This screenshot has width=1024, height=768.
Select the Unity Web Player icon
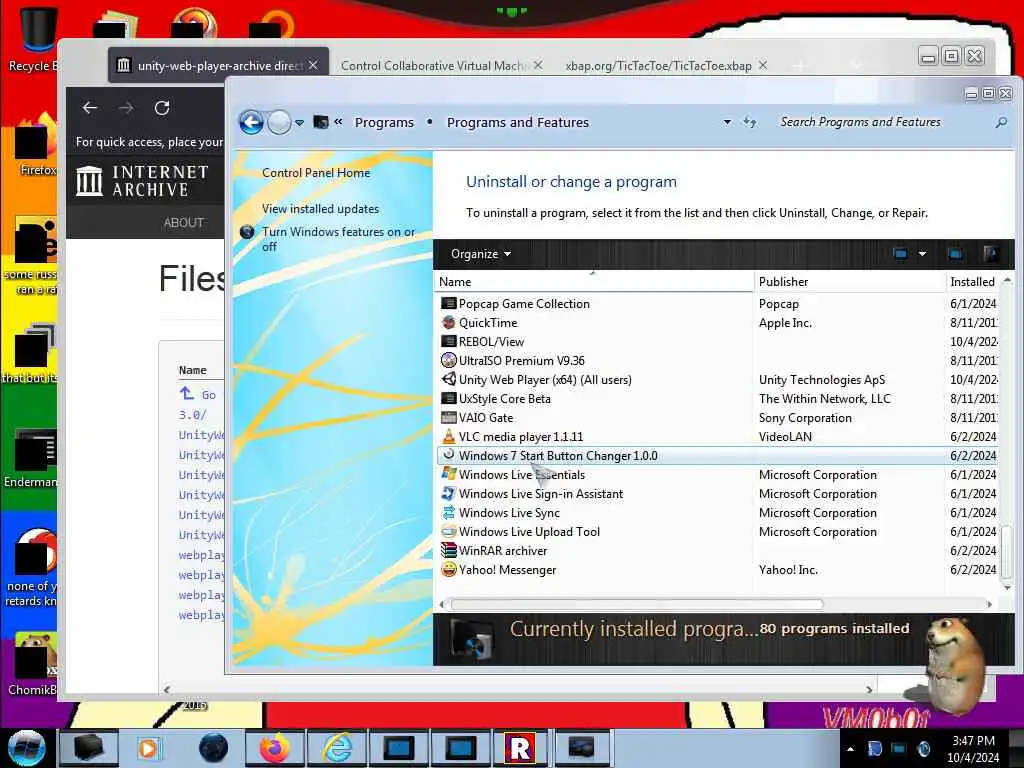(x=448, y=379)
